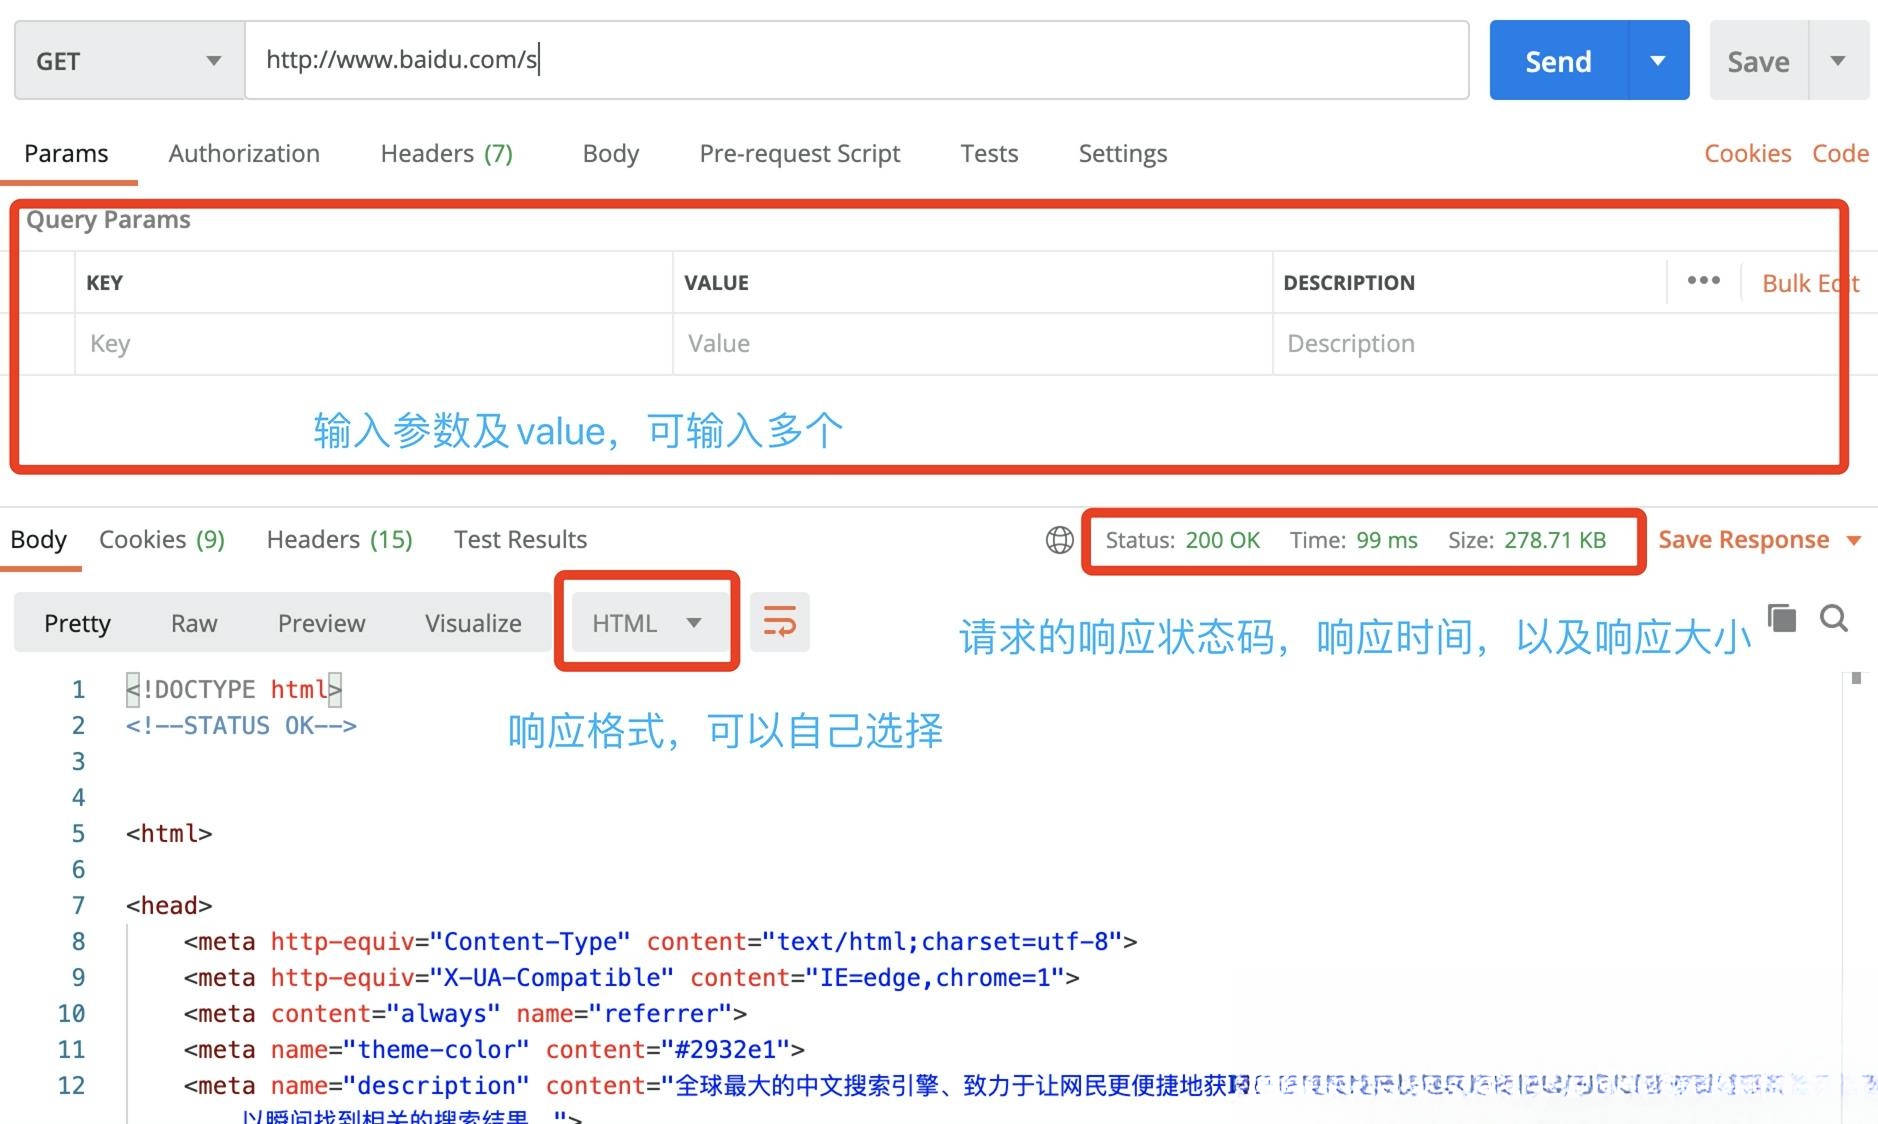Select the Preview view mode
This screenshot has height=1124, width=1878.
tap(321, 623)
